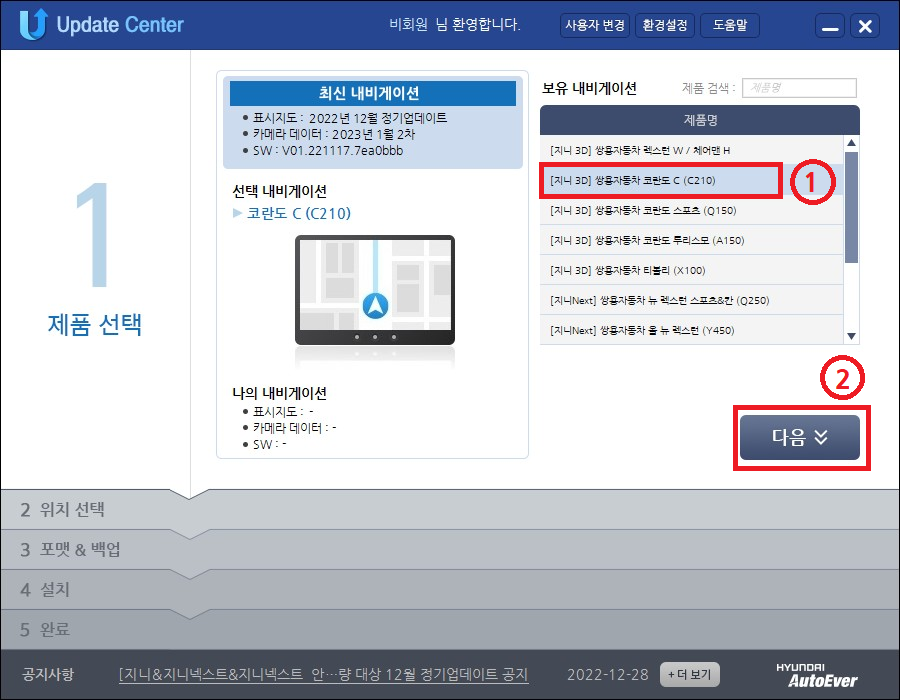
Task: Select 티볼리 (X100) row
Action: pos(692,270)
